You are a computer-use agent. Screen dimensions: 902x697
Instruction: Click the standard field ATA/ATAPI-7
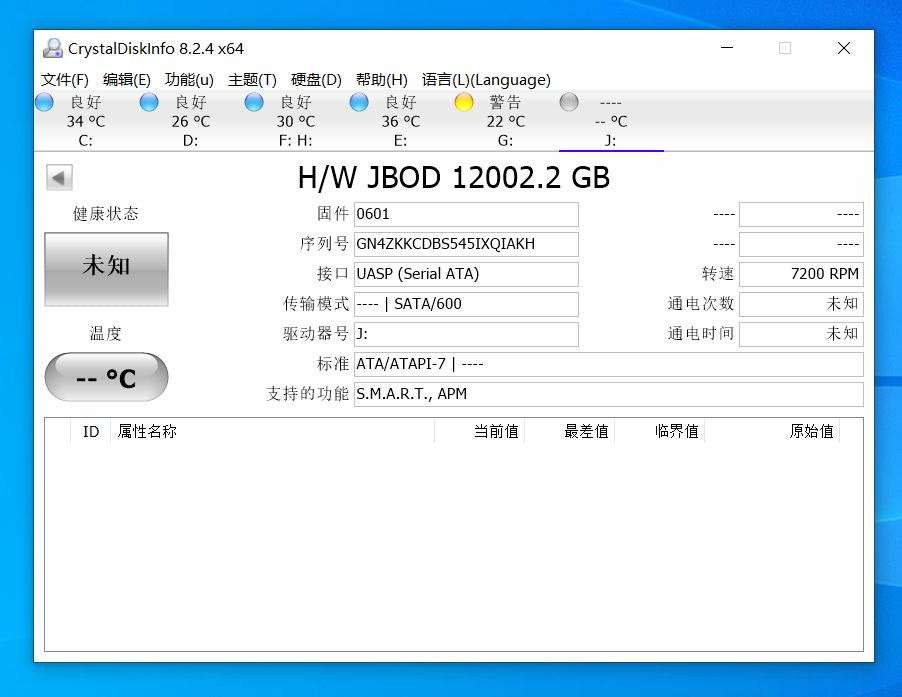pos(609,364)
